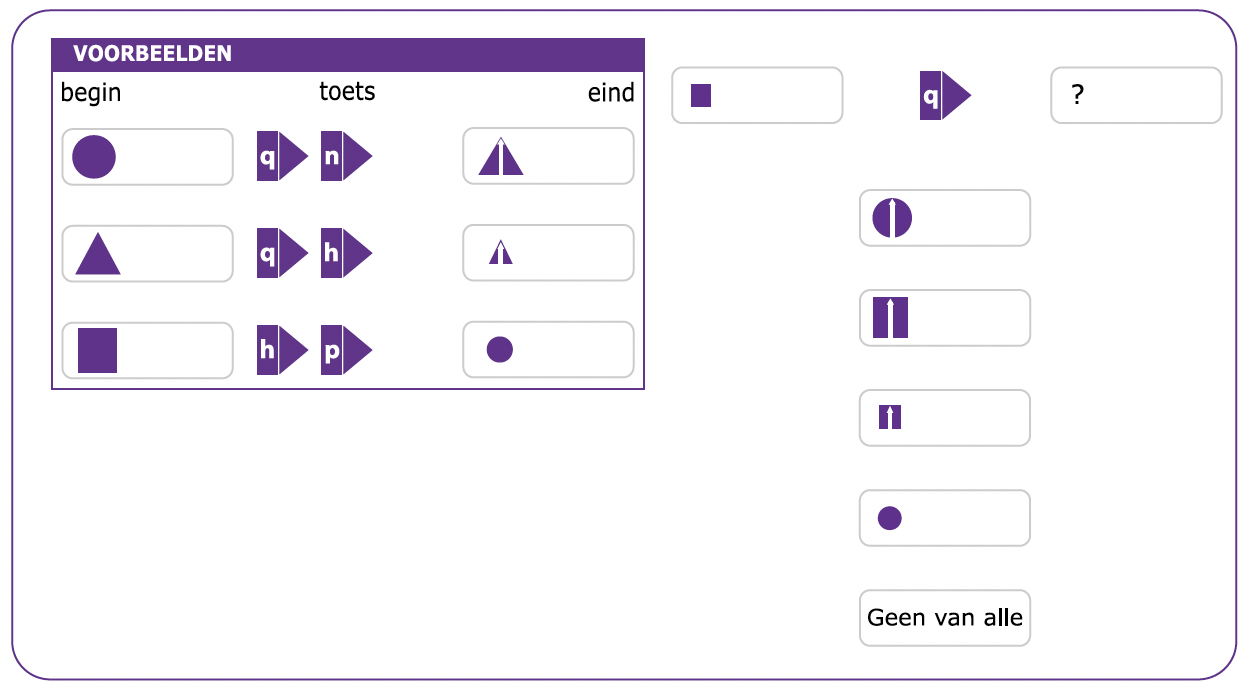Click the q key arrow in question
The image size is (1242, 698).
click(945, 96)
